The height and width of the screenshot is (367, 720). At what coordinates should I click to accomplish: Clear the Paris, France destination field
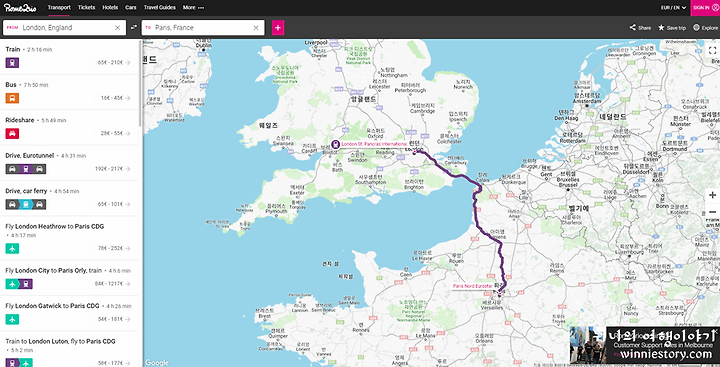click(x=256, y=28)
